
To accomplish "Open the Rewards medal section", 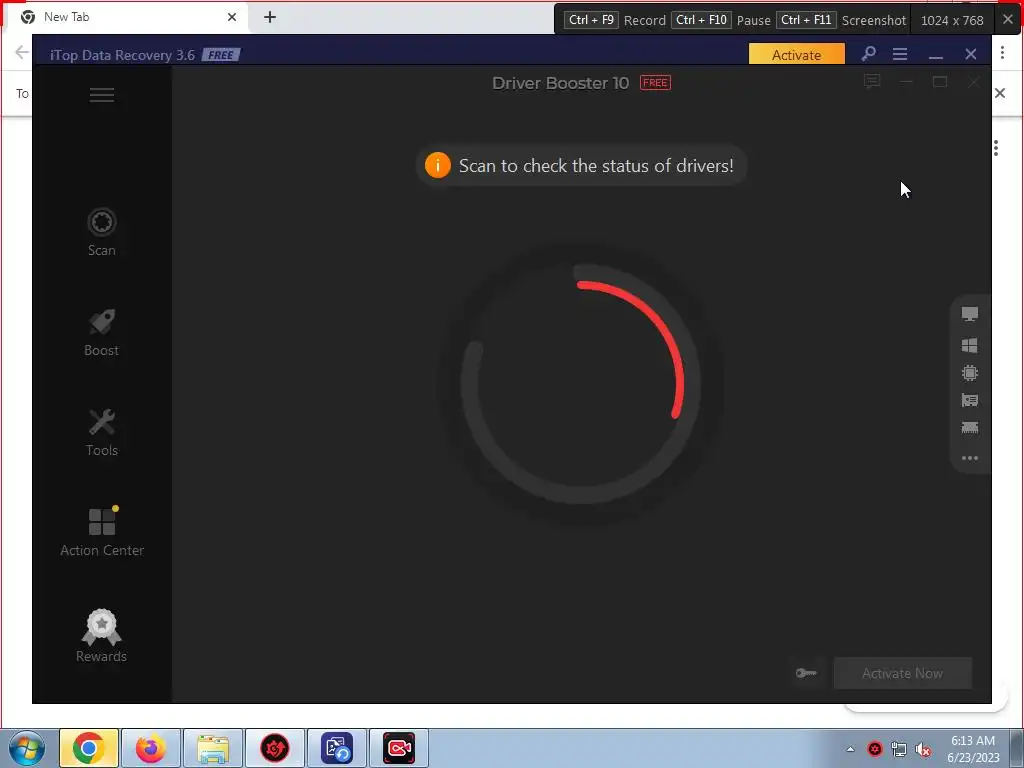I will click(102, 636).
